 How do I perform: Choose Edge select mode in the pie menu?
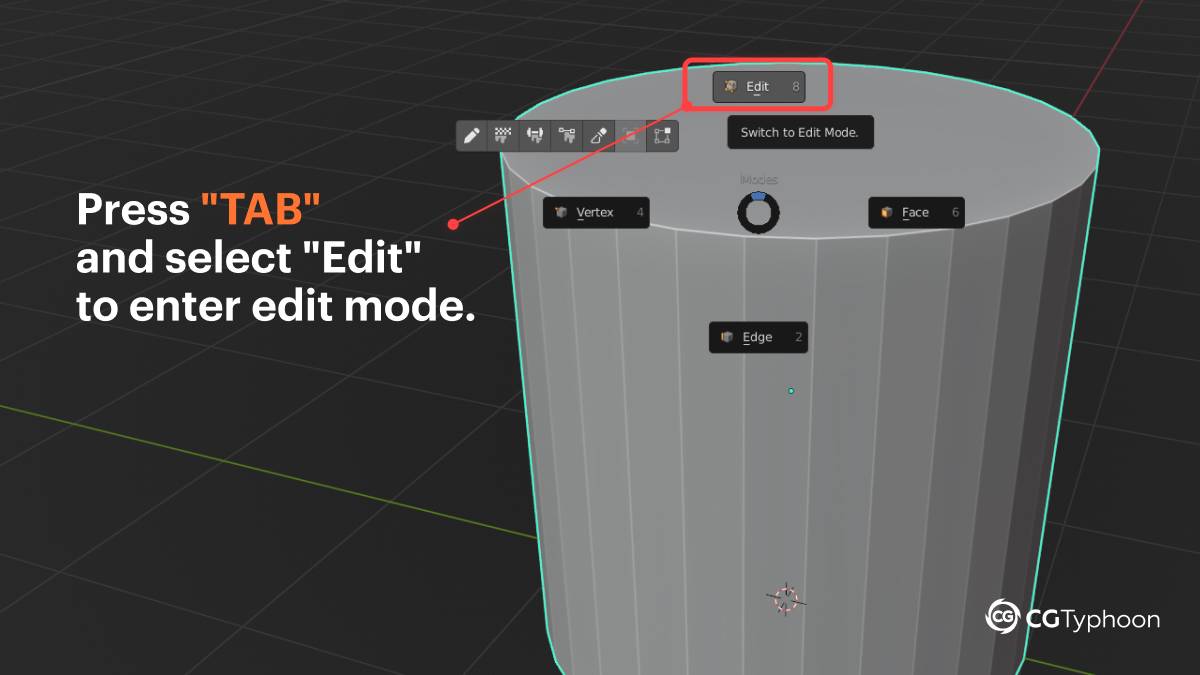757,337
